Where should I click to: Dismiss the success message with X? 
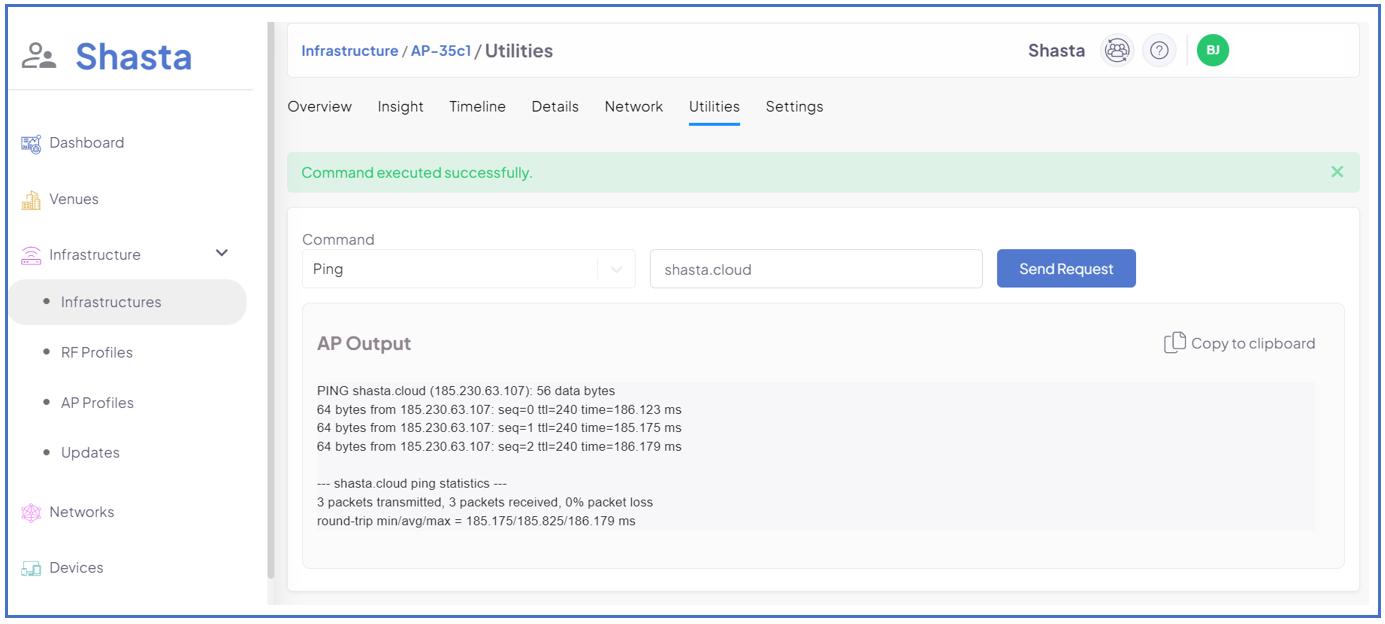coord(1337,172)
